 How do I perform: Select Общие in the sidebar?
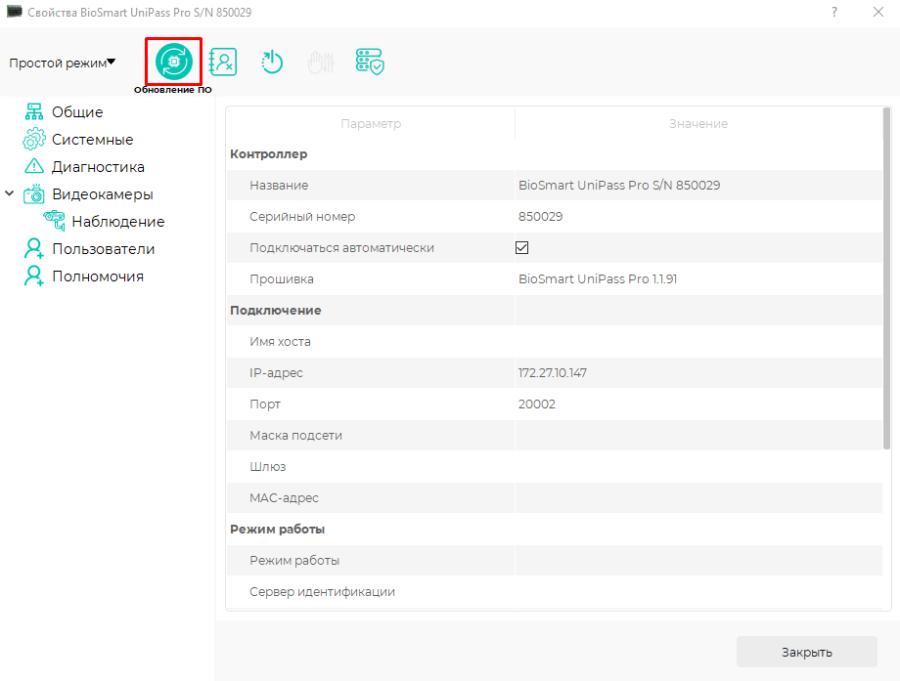77,112
